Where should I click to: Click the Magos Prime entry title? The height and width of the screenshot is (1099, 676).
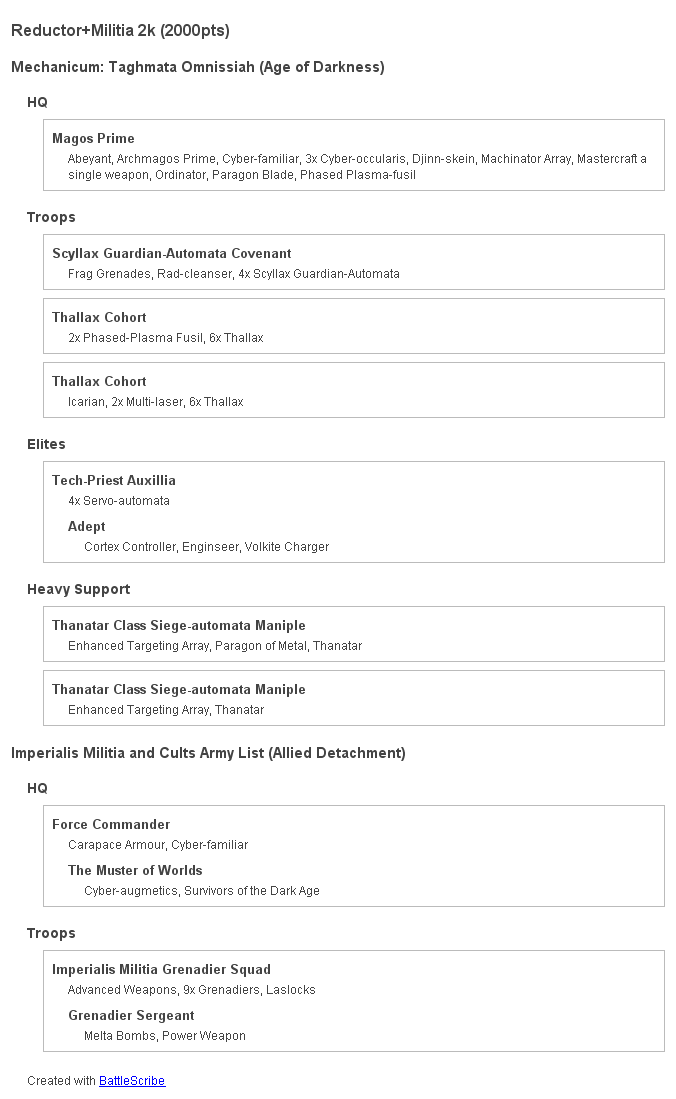tap(93, 138)
